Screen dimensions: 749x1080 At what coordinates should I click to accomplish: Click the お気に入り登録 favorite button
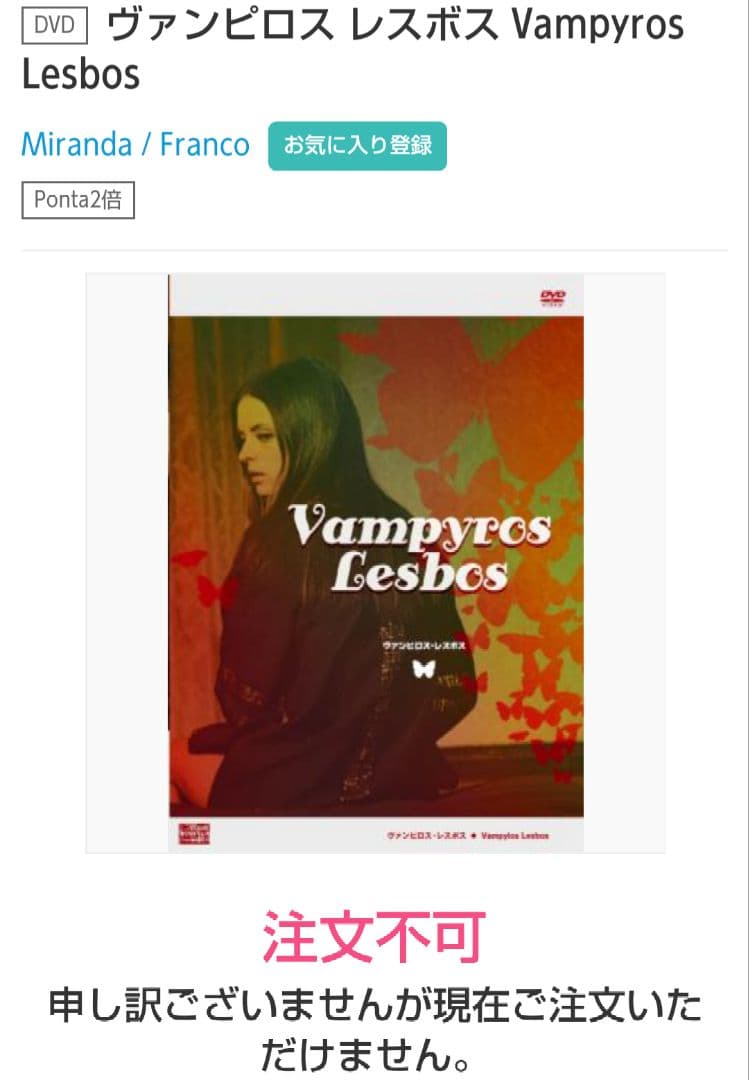point(357,145)
